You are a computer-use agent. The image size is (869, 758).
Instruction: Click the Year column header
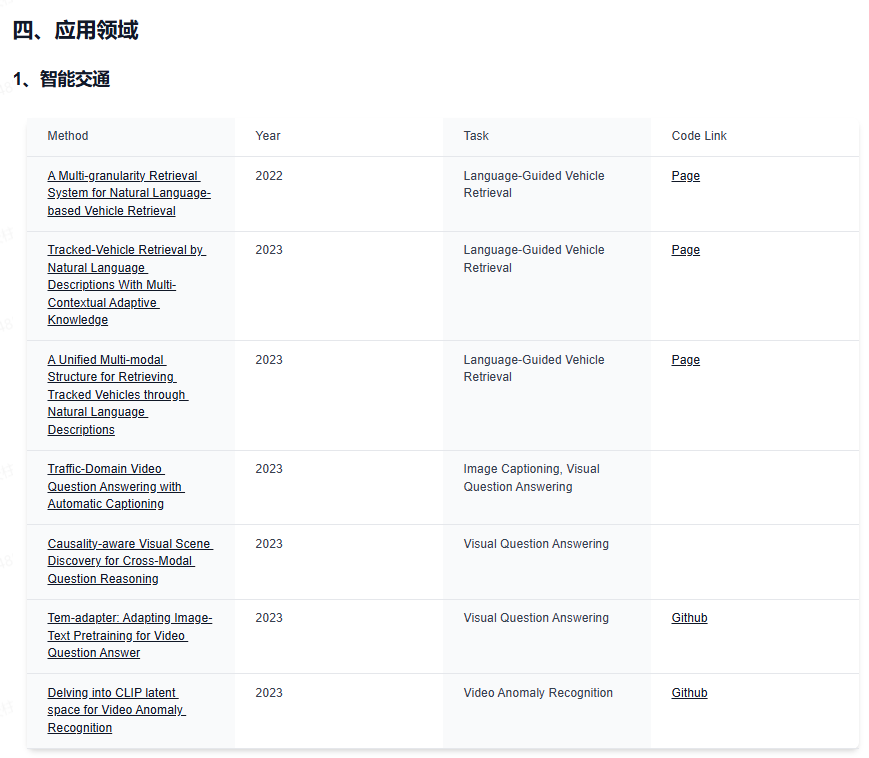click(x=268, y=136)
